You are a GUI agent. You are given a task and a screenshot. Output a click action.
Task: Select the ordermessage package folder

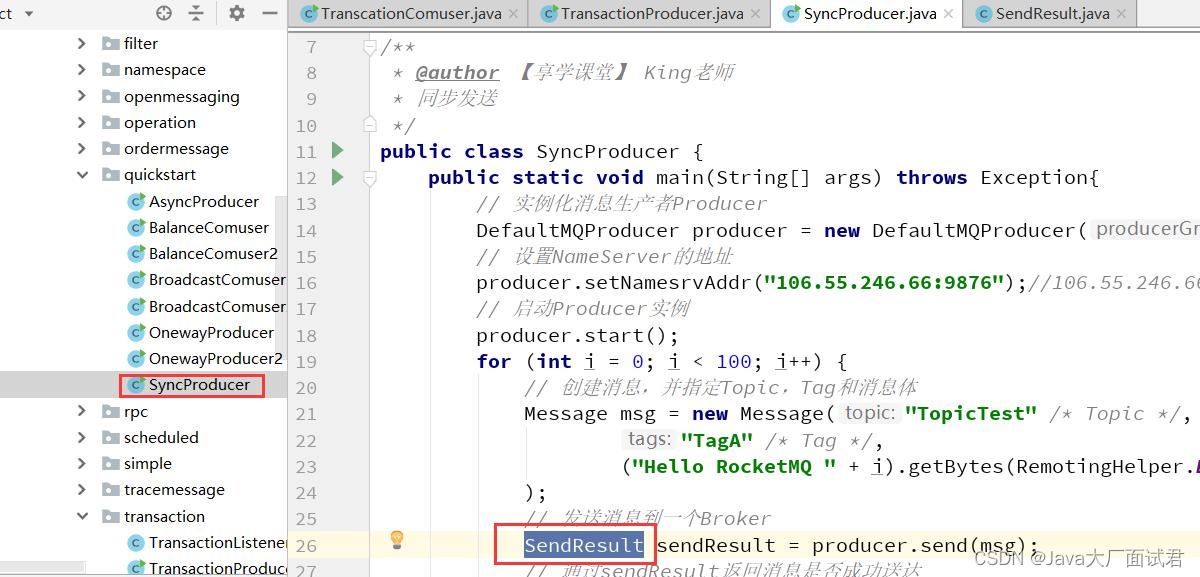click(x=165, y=148)
